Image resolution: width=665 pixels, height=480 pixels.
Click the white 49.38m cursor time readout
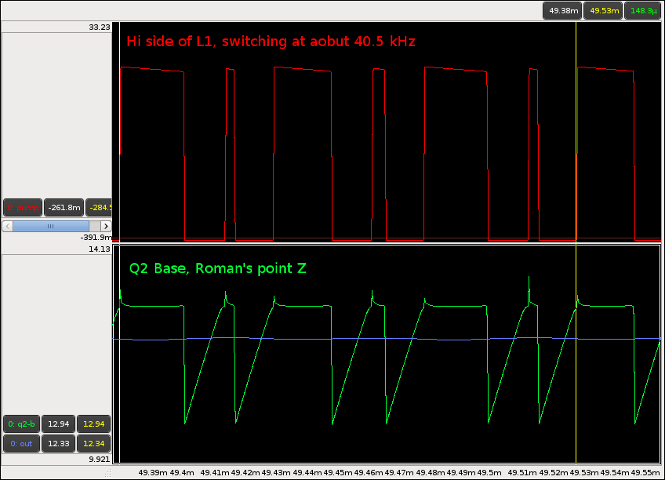click(561, 10)
